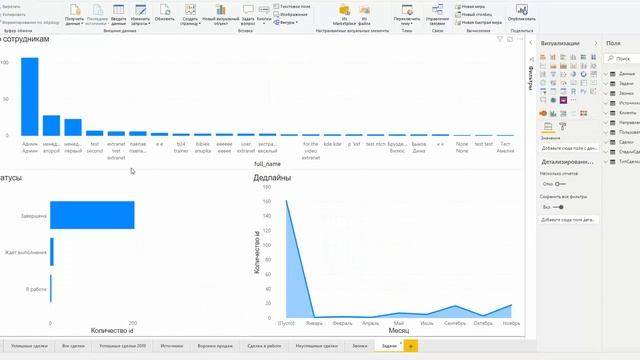Click the Текстовое поле button
This screenshot has height=360, width=640.
click(292, 7)
